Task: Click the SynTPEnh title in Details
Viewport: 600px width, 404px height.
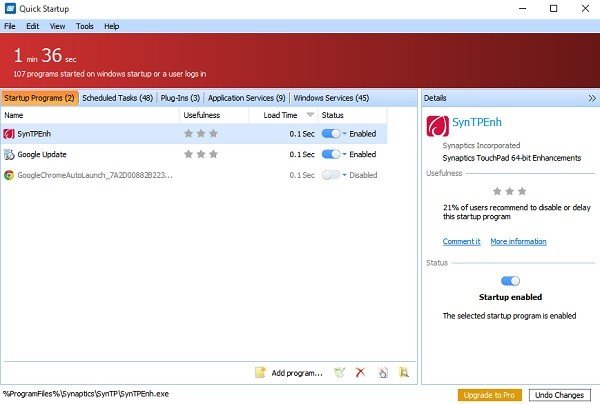Action: pyautogui.click(x=477, y=122)
